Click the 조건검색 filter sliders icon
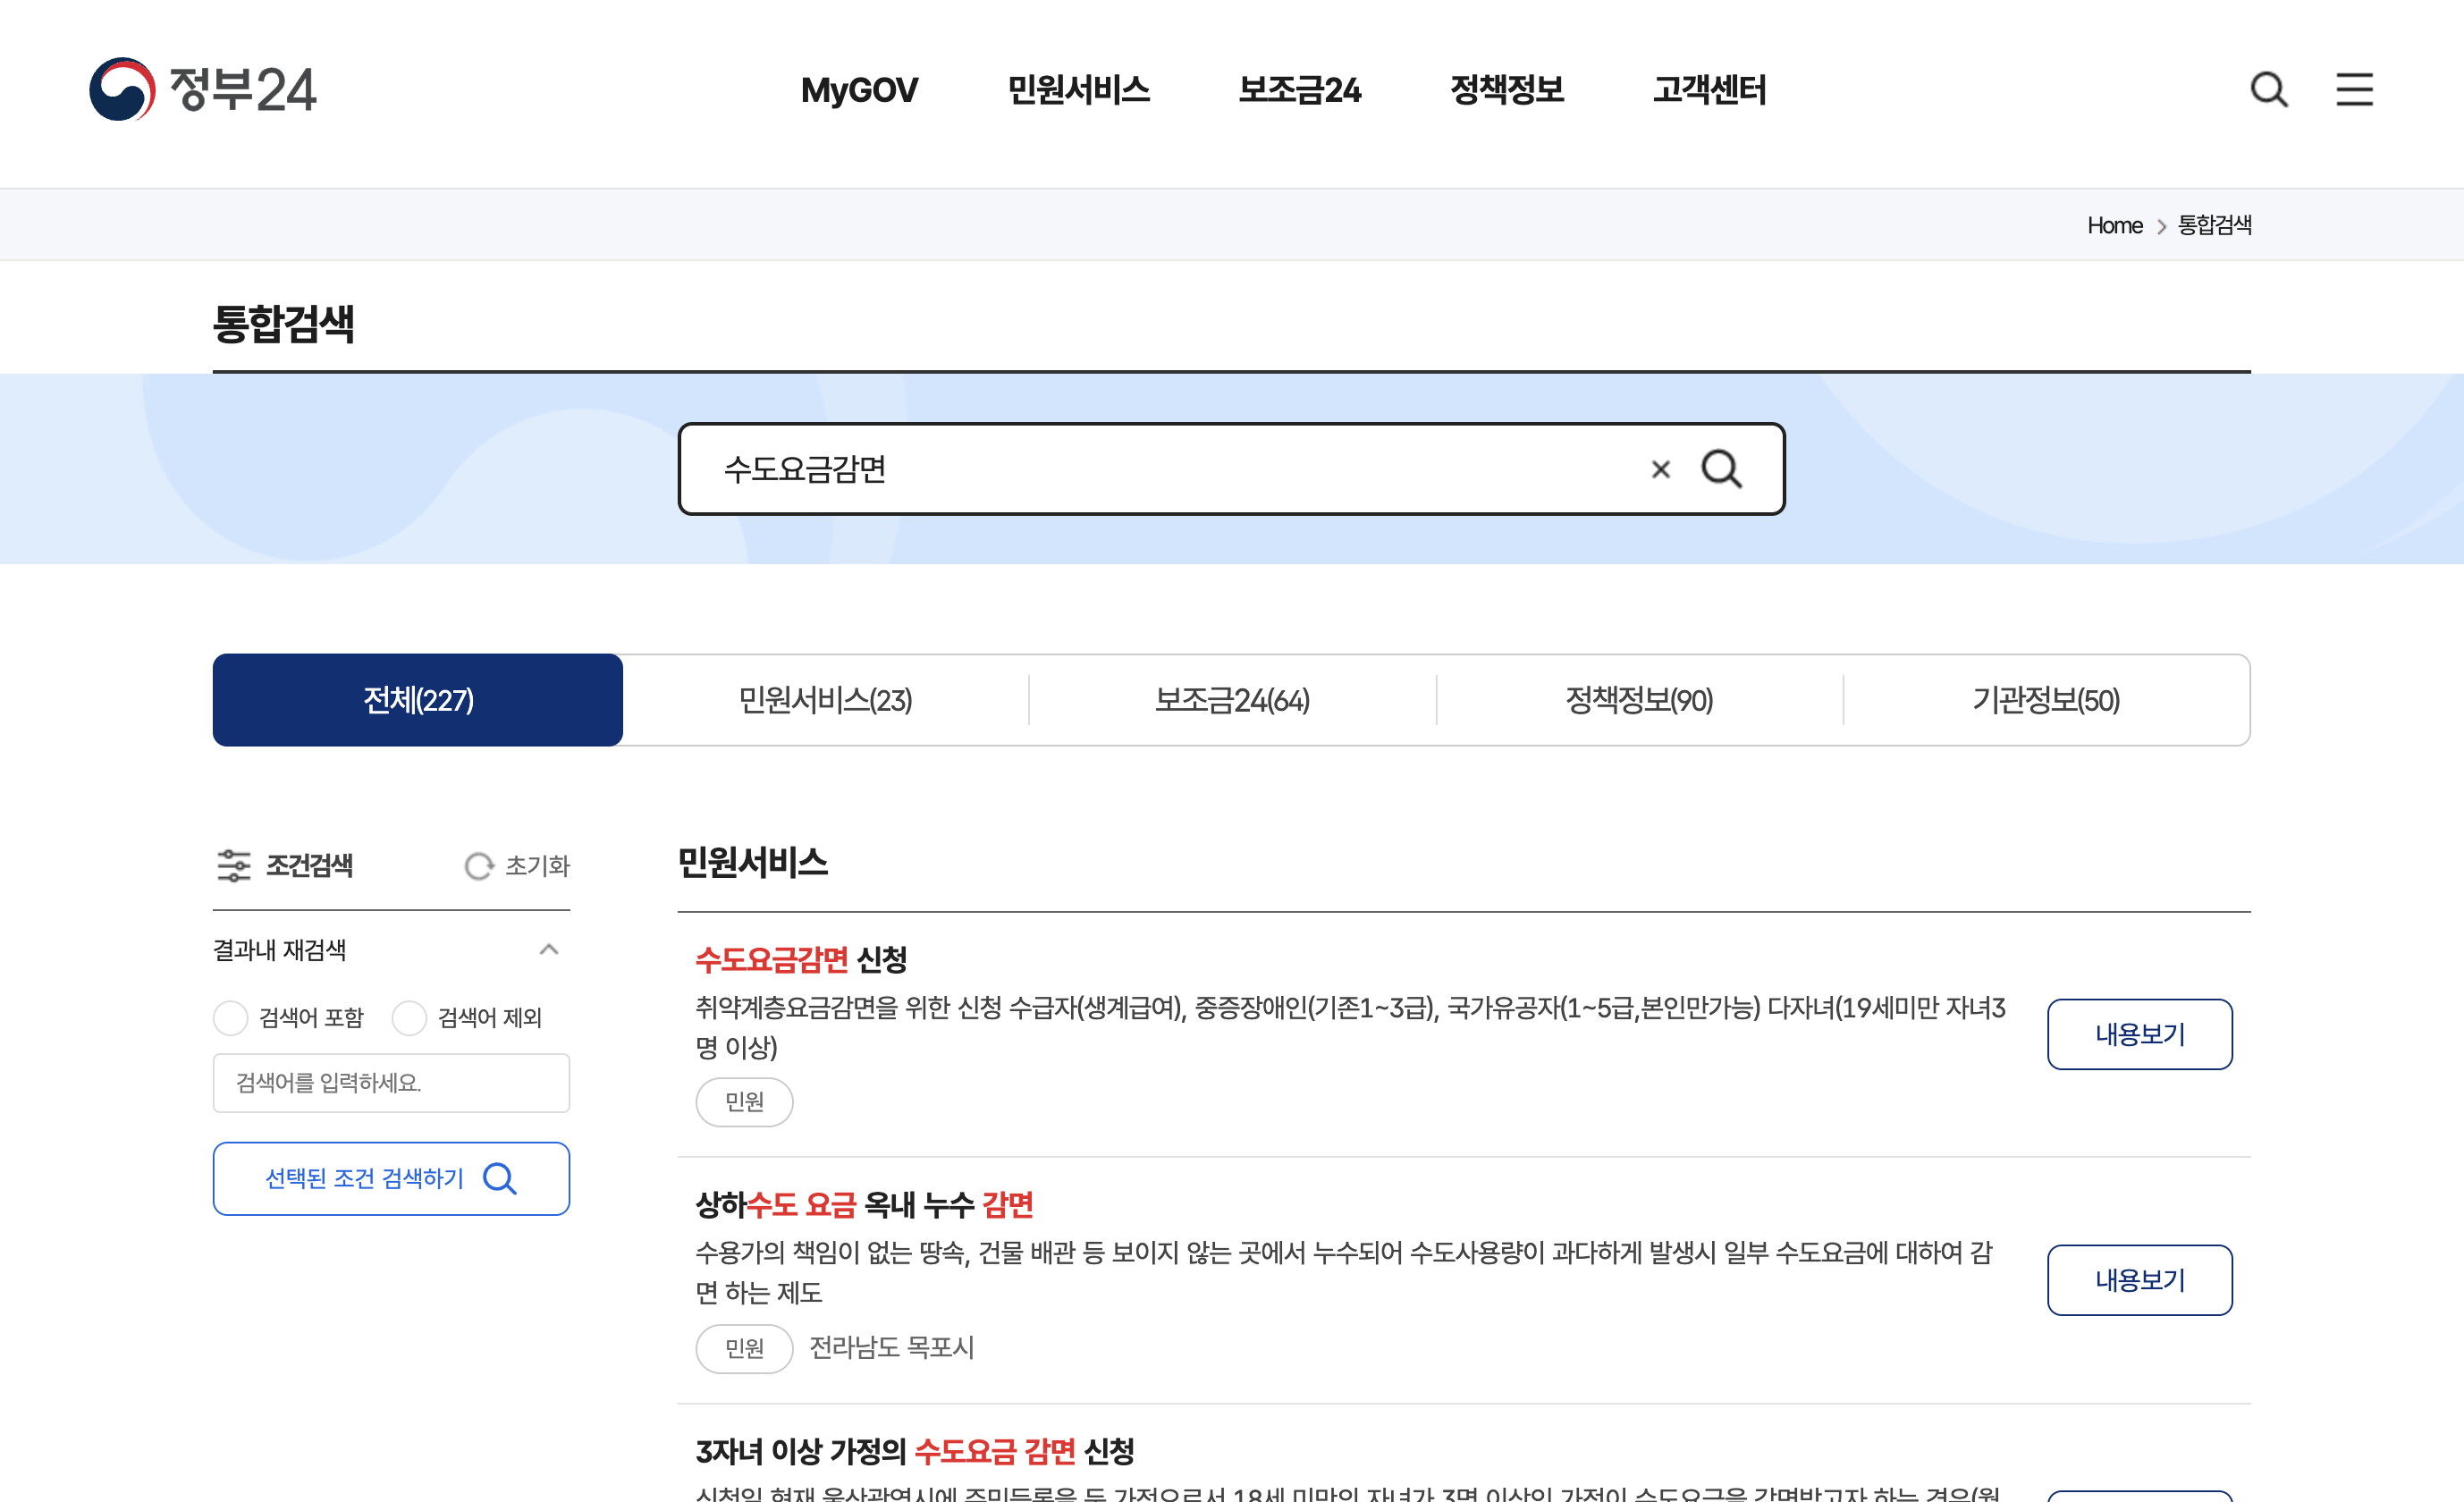This screenshot has height=1502, width=2464. pos(234,866)
